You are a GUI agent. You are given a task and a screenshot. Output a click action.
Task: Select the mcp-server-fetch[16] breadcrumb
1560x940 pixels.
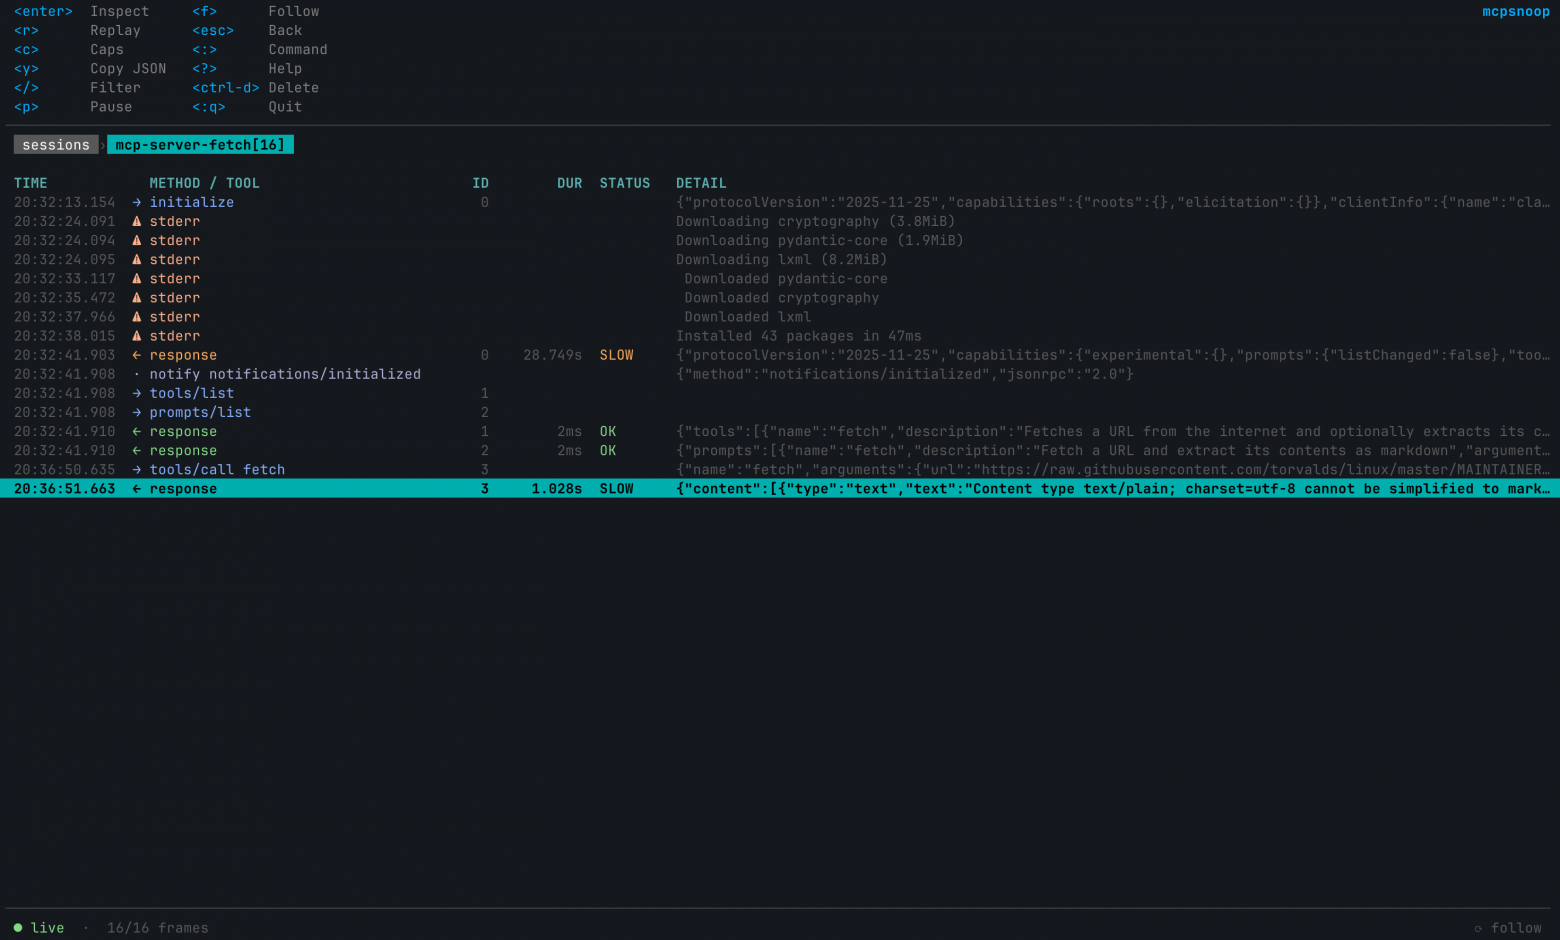pyautogui.click(x=200, y=145)
